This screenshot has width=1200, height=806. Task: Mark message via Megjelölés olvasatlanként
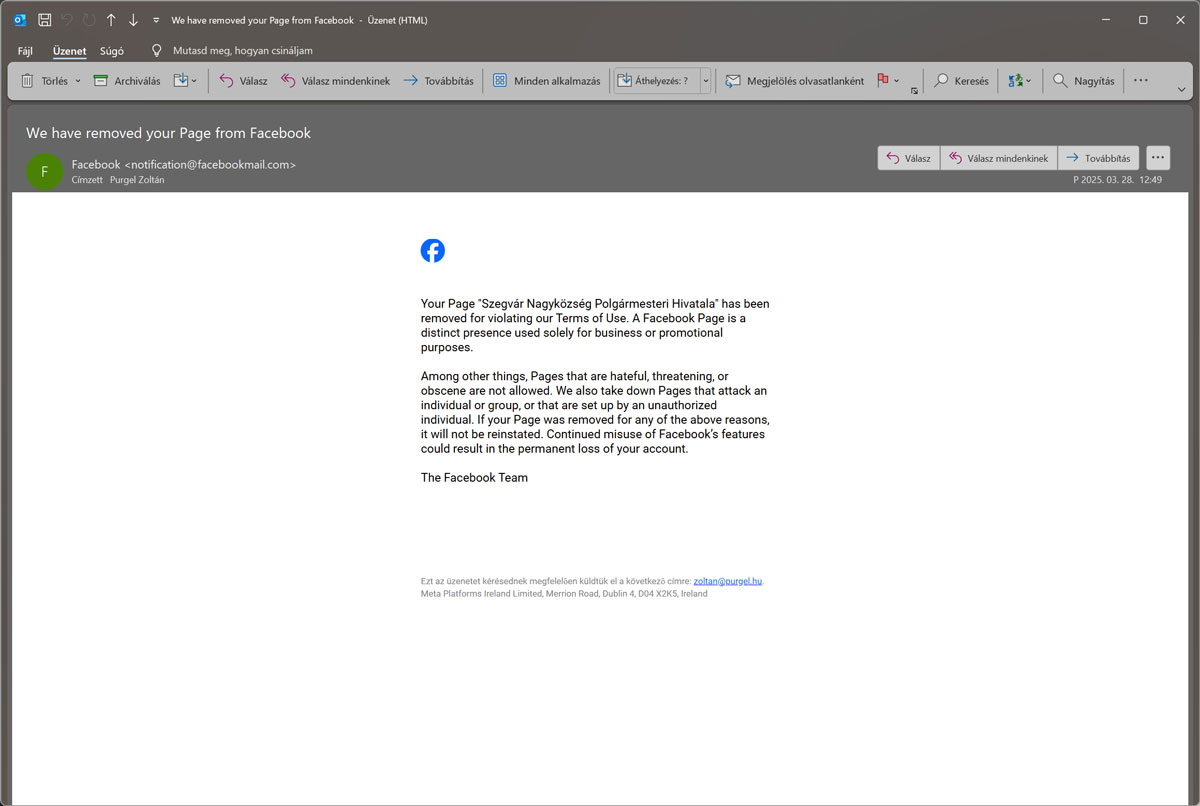(x=795, y=81)
